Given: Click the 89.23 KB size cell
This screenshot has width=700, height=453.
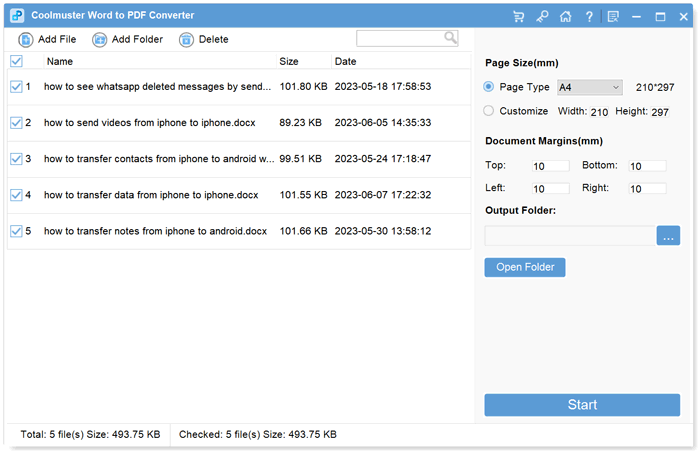Looking at the screenshot, I should click(300, 123).
